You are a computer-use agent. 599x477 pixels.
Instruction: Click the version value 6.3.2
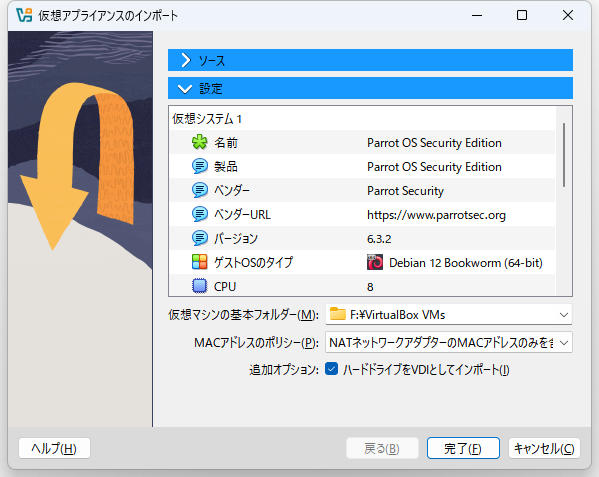(x=379, y=239)
